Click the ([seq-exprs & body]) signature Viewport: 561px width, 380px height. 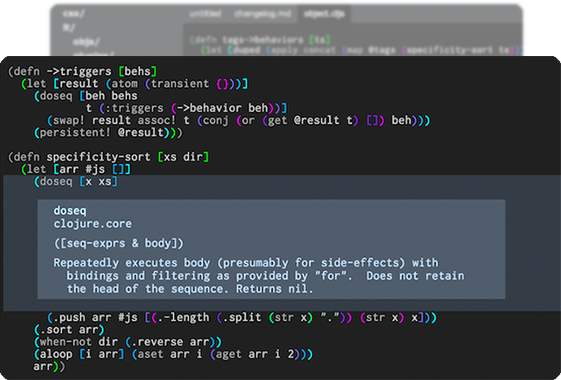tap(118, 243)
